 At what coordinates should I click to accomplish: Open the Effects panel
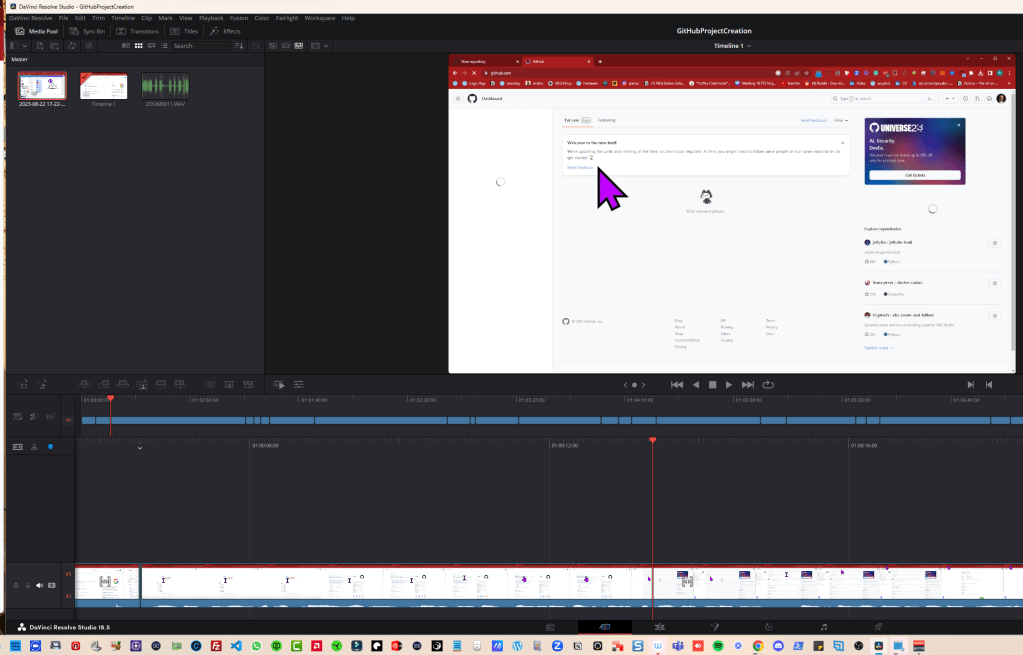pyautogui.click(x=225, y=31)
